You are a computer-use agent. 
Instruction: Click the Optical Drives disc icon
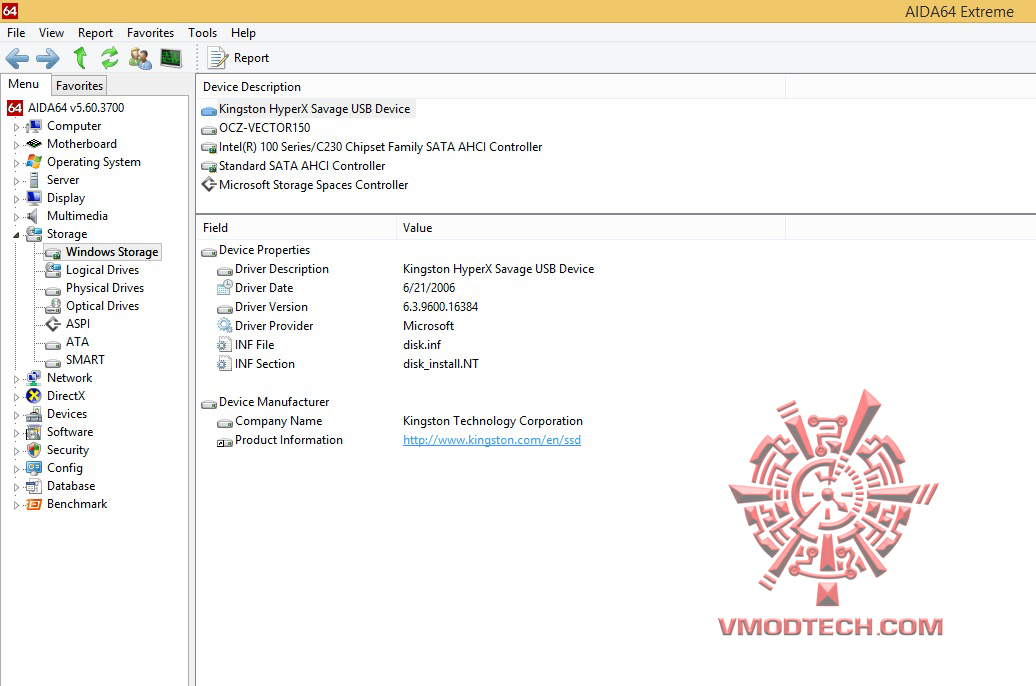54,306
